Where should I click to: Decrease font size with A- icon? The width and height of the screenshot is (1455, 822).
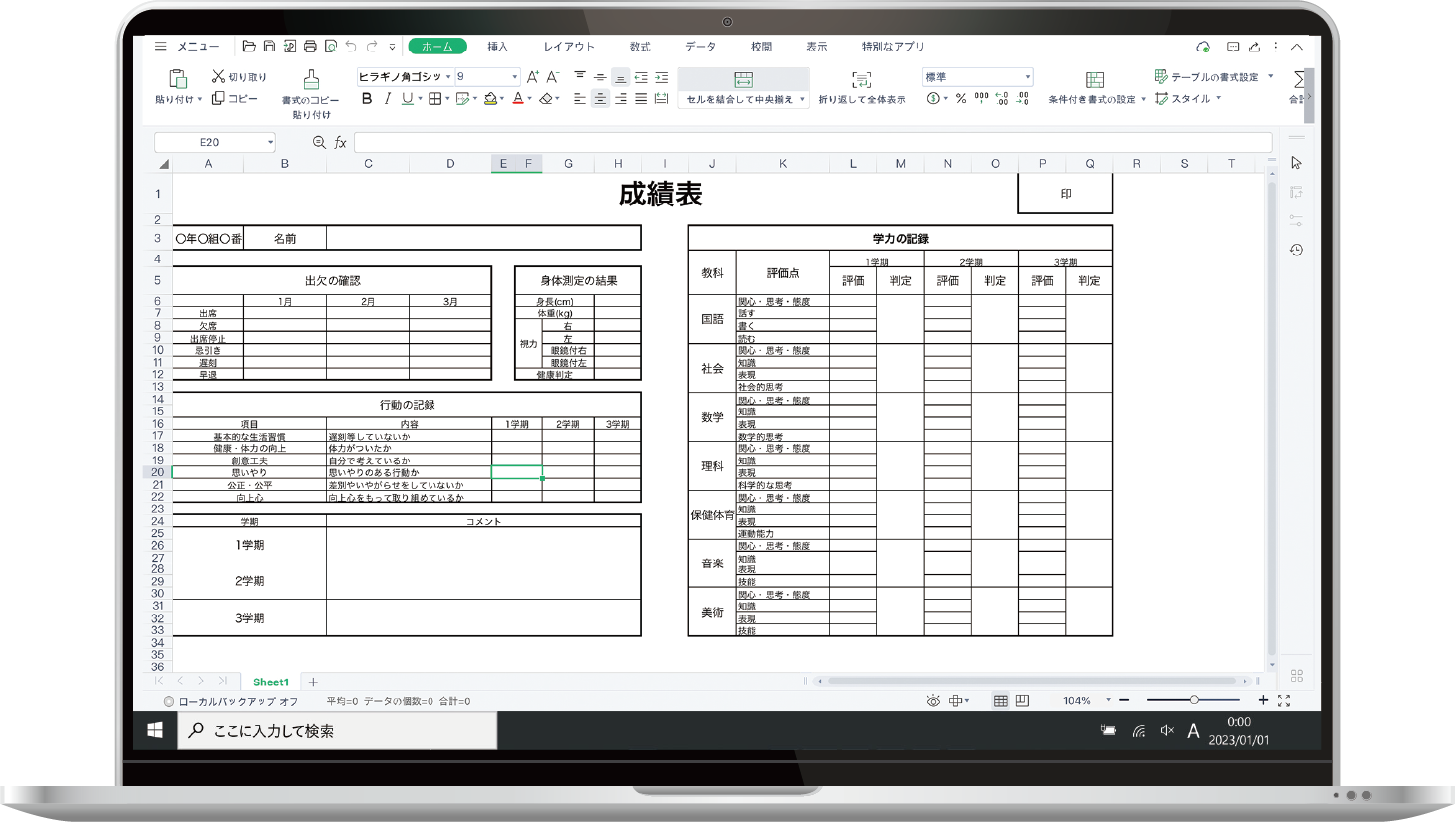coord(552,76)
